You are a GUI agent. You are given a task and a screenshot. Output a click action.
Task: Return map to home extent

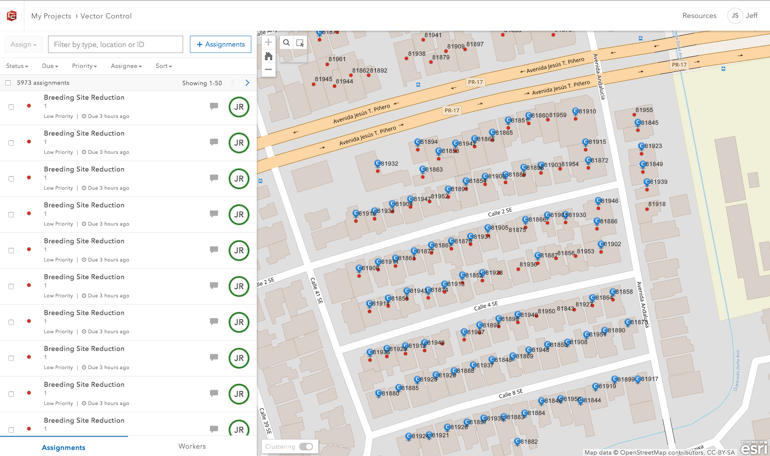coord(268,56)
